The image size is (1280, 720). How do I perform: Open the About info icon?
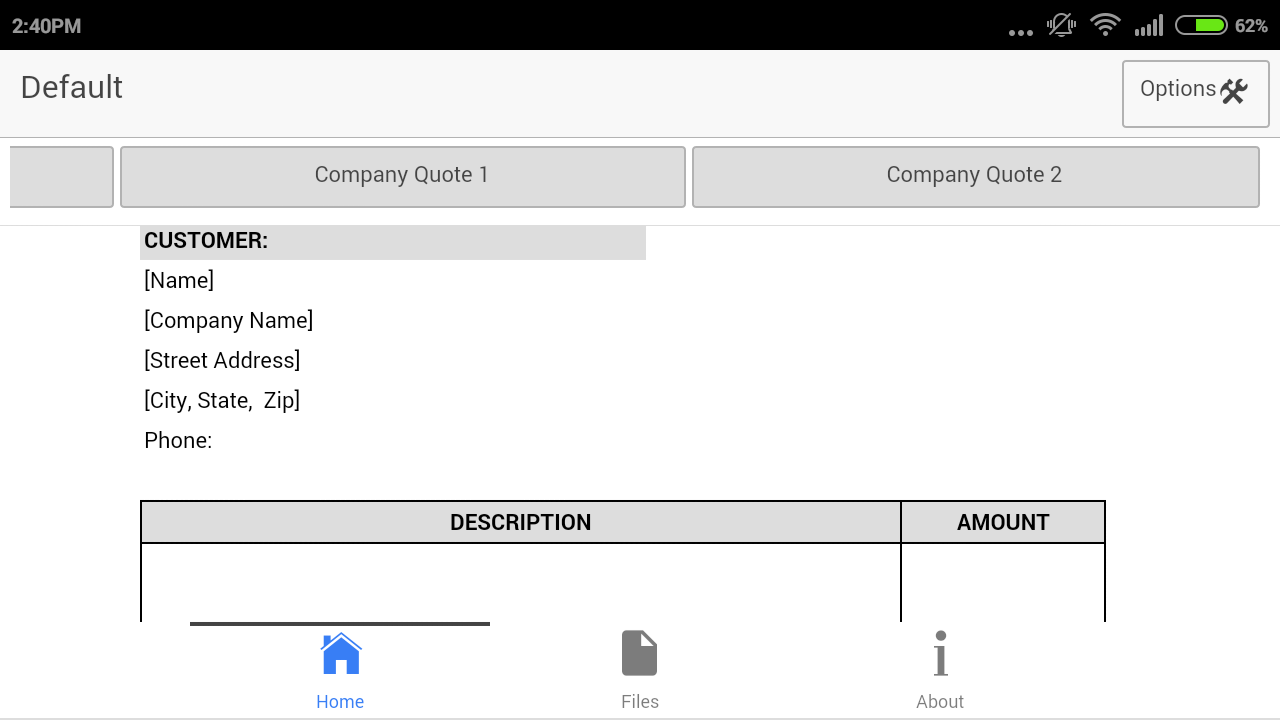(940, 655)
